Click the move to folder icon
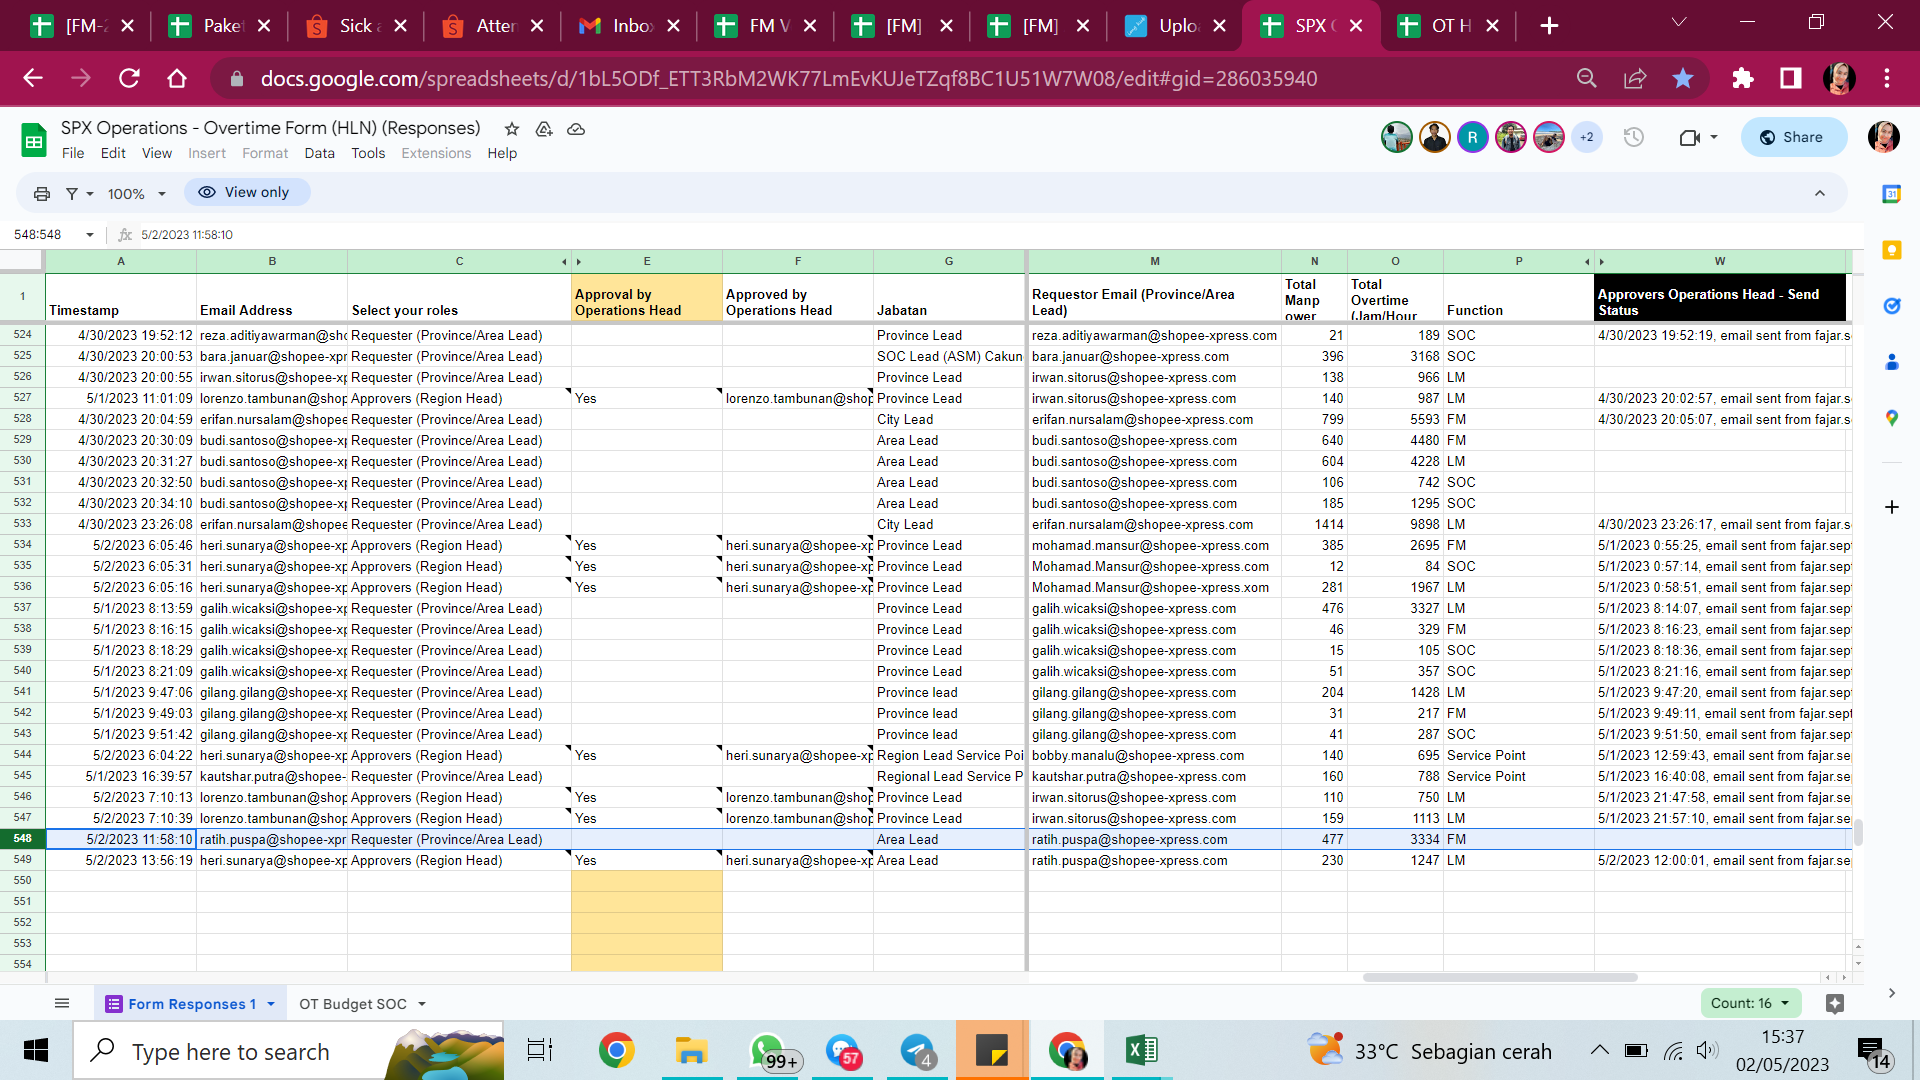 coord(544,129)
